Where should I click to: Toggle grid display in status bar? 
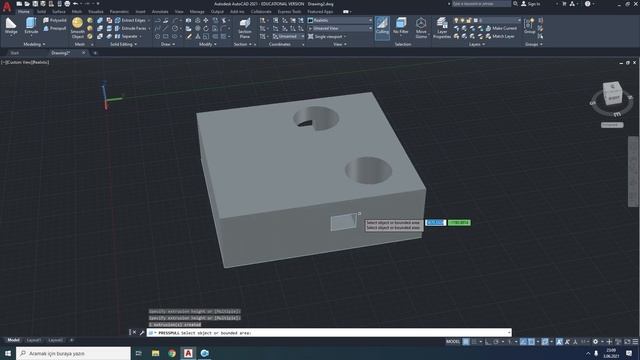tap(466, 342)
